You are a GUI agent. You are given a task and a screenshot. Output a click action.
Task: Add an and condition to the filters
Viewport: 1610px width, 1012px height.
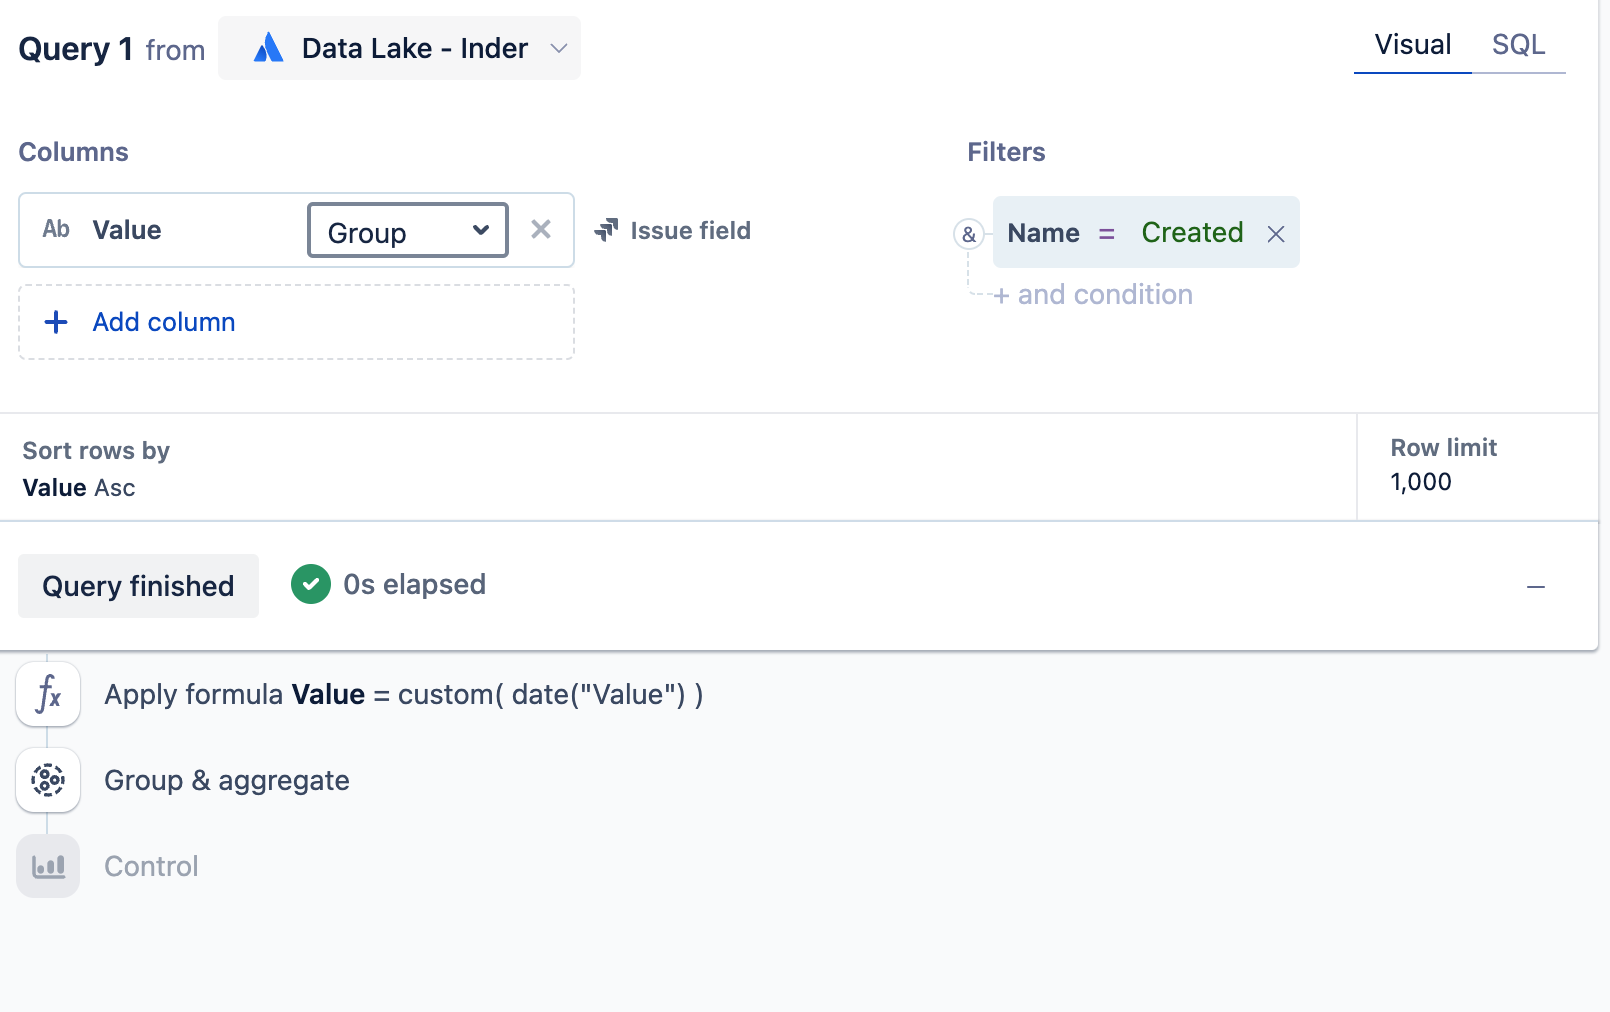point(1094,294)
